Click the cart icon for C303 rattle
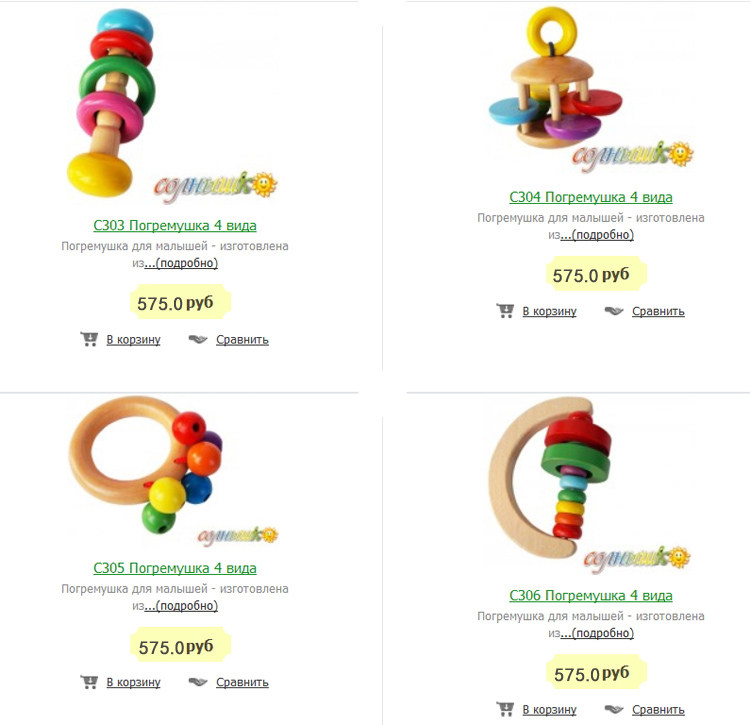The width and height of the screenshot is (750, 725). coord(89,339)
